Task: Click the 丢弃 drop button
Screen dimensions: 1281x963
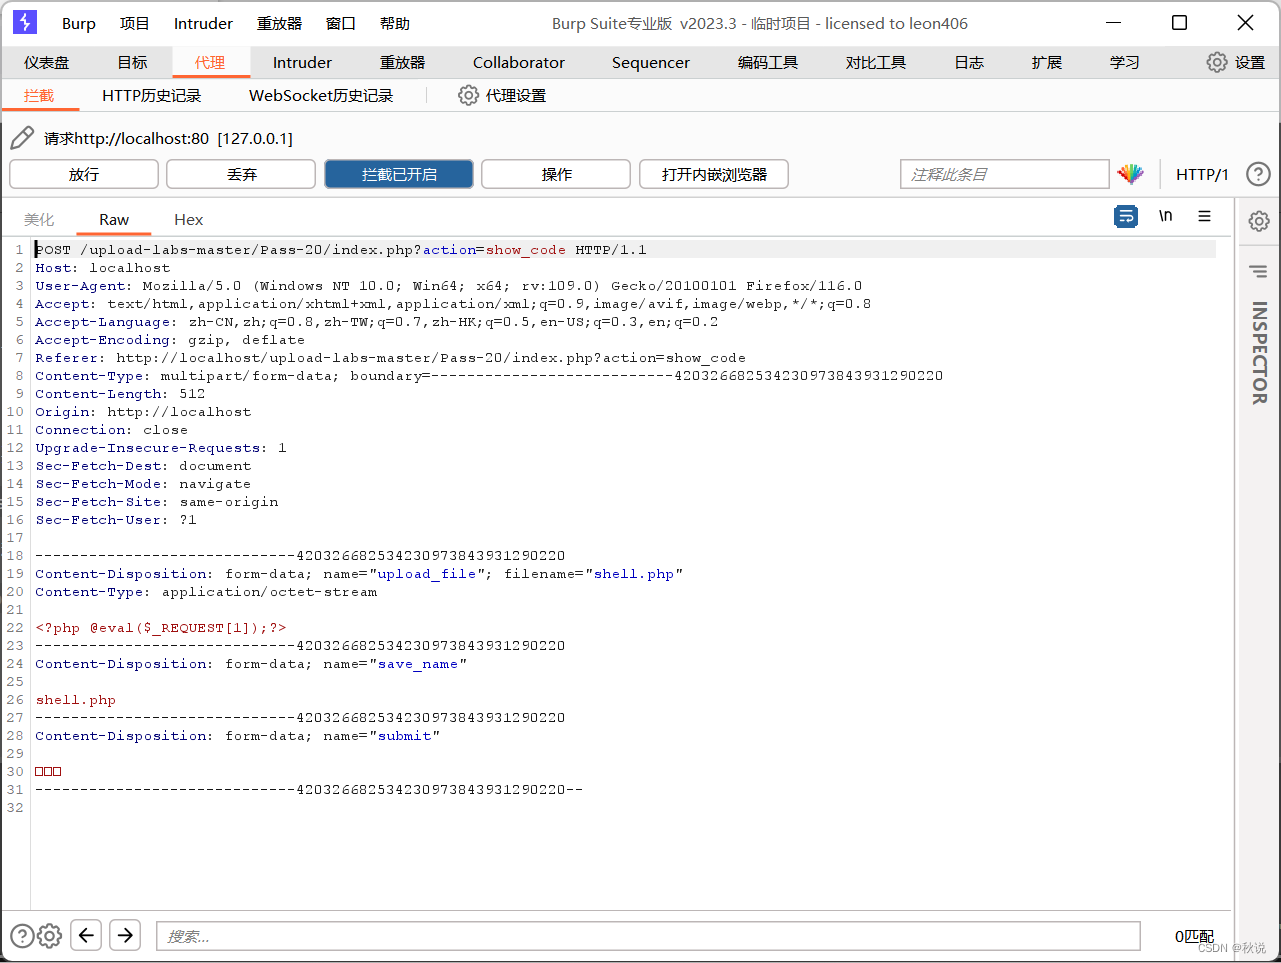Action: click(241, 174)
